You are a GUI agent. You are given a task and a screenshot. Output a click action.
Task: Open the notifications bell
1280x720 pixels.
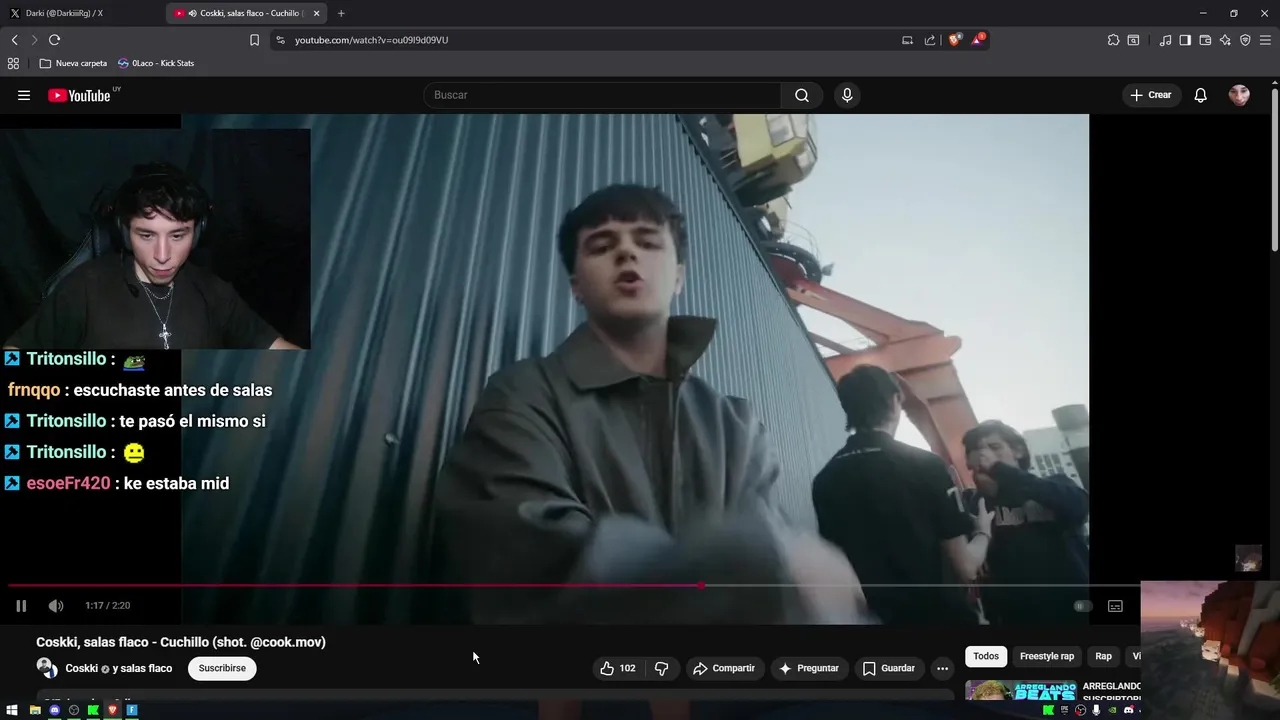coord(1201,95)
